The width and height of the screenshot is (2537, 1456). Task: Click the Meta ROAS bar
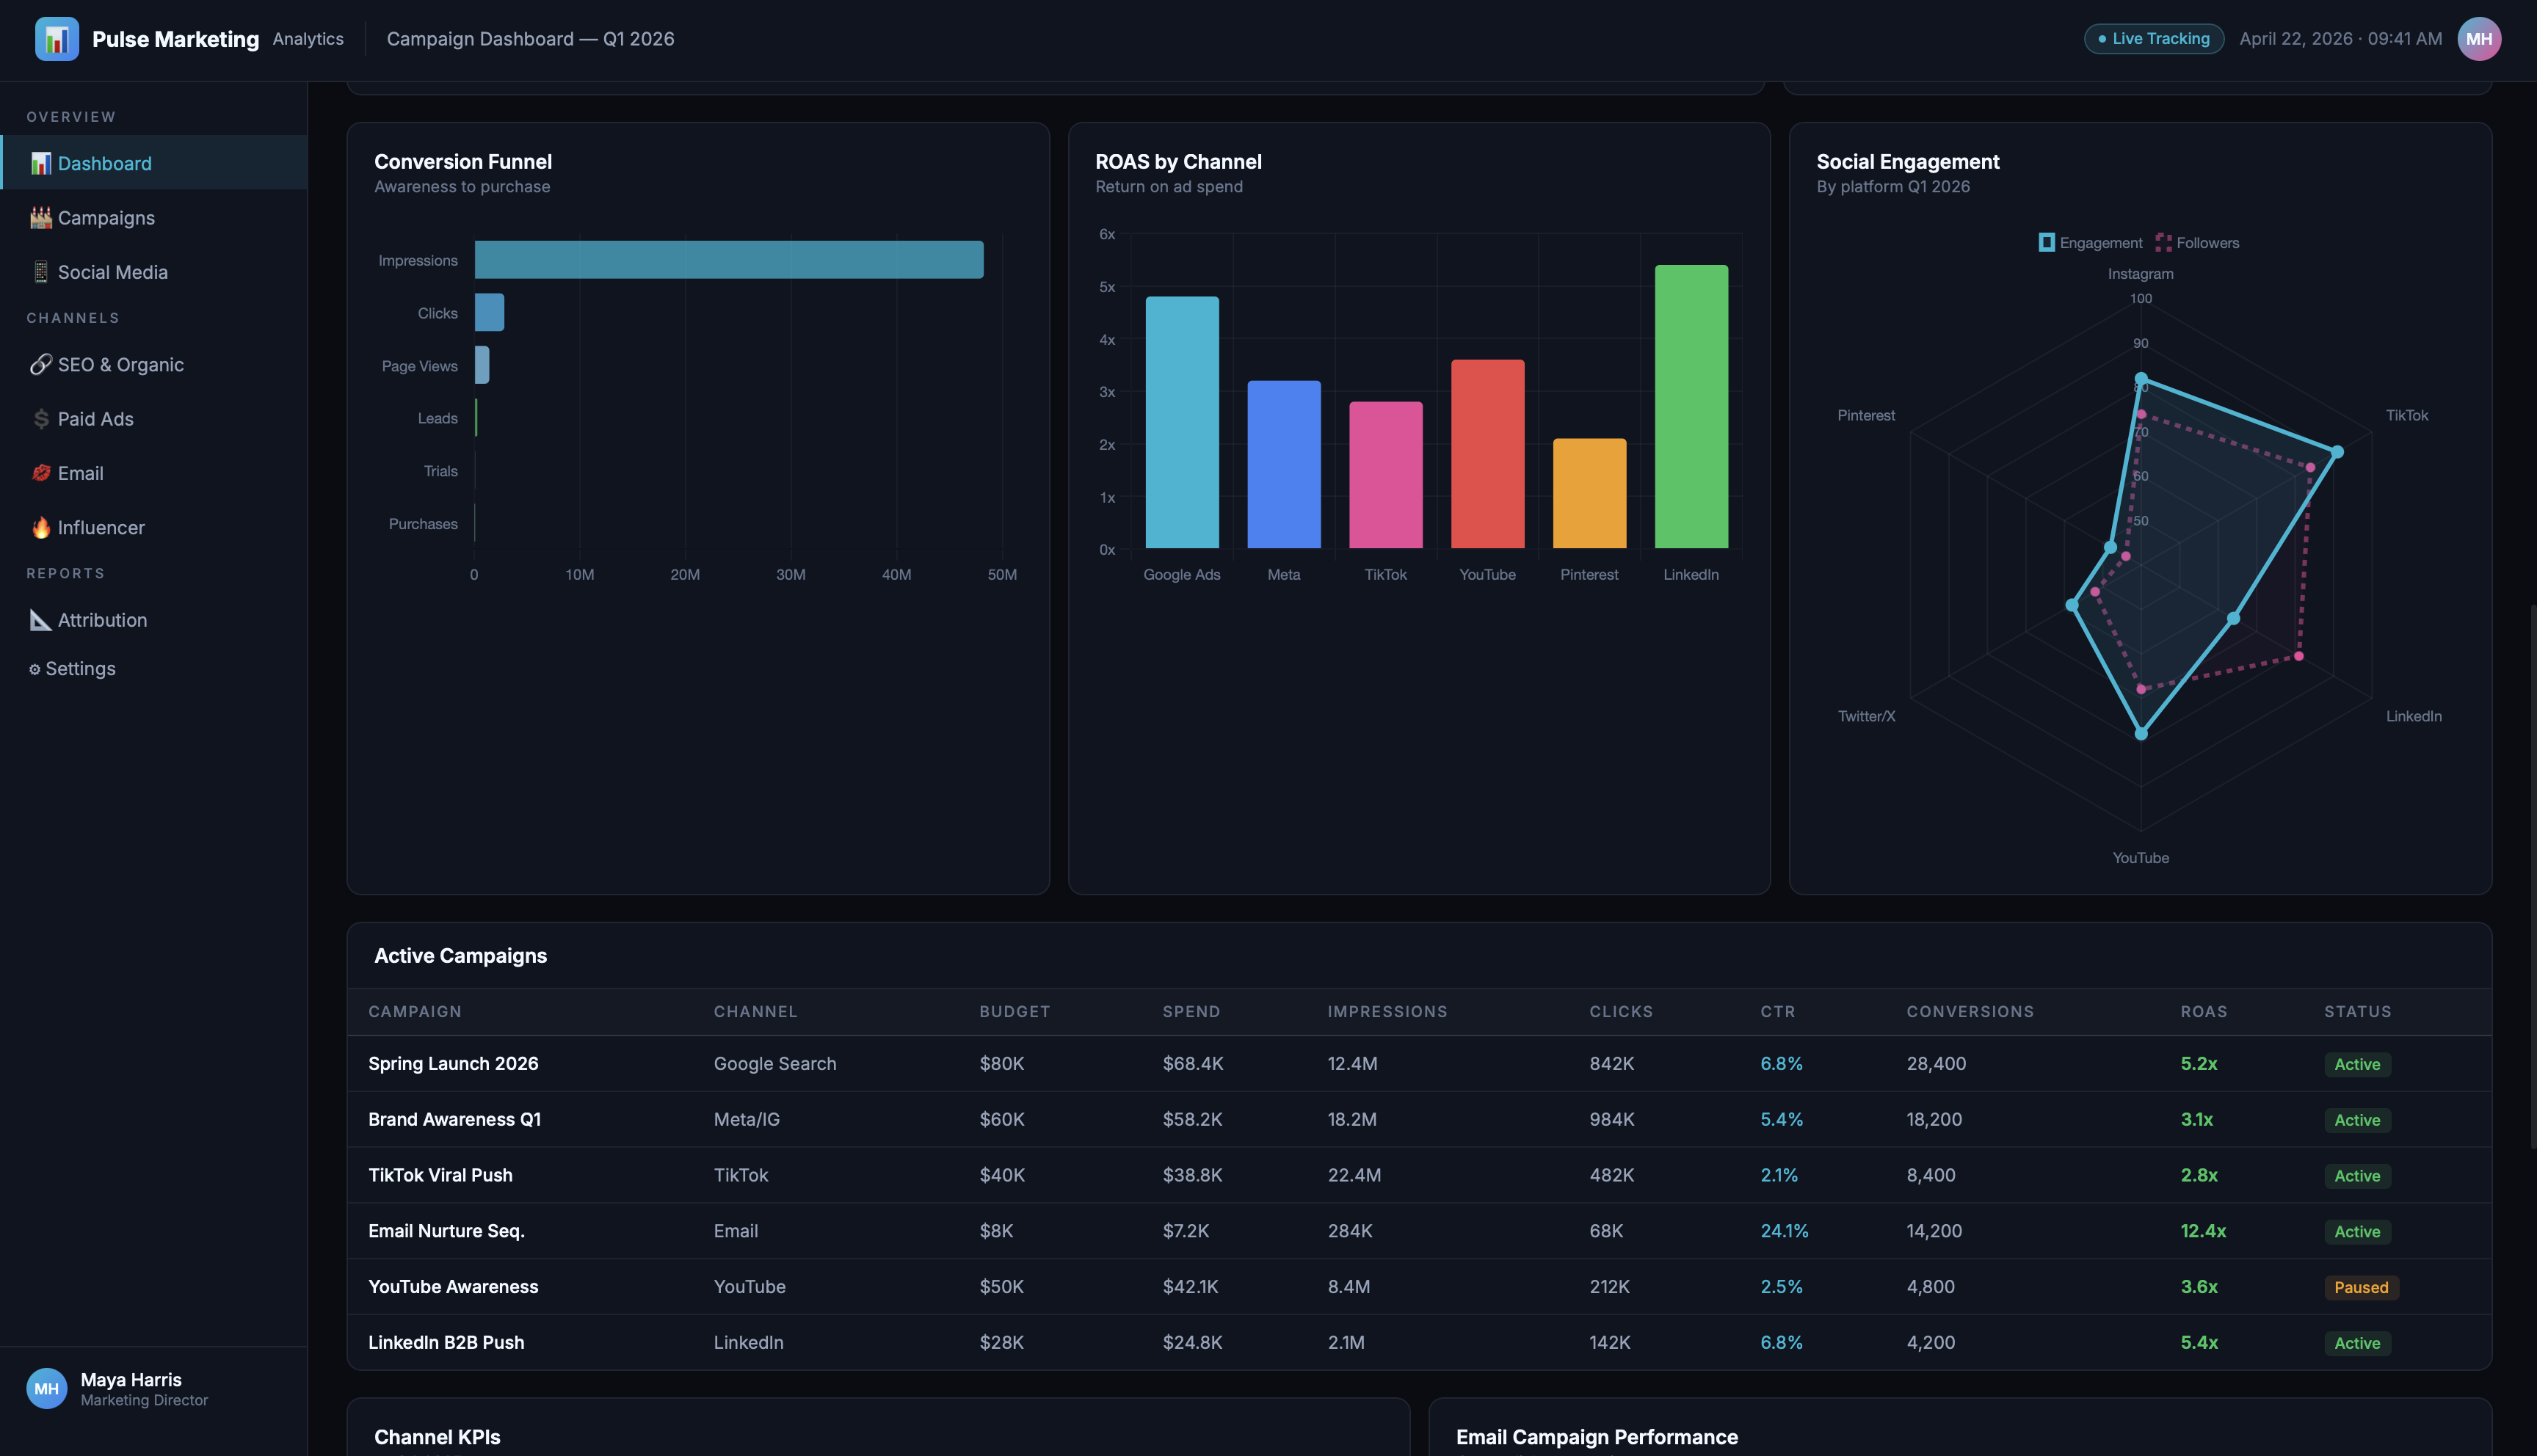point(1284,464)
